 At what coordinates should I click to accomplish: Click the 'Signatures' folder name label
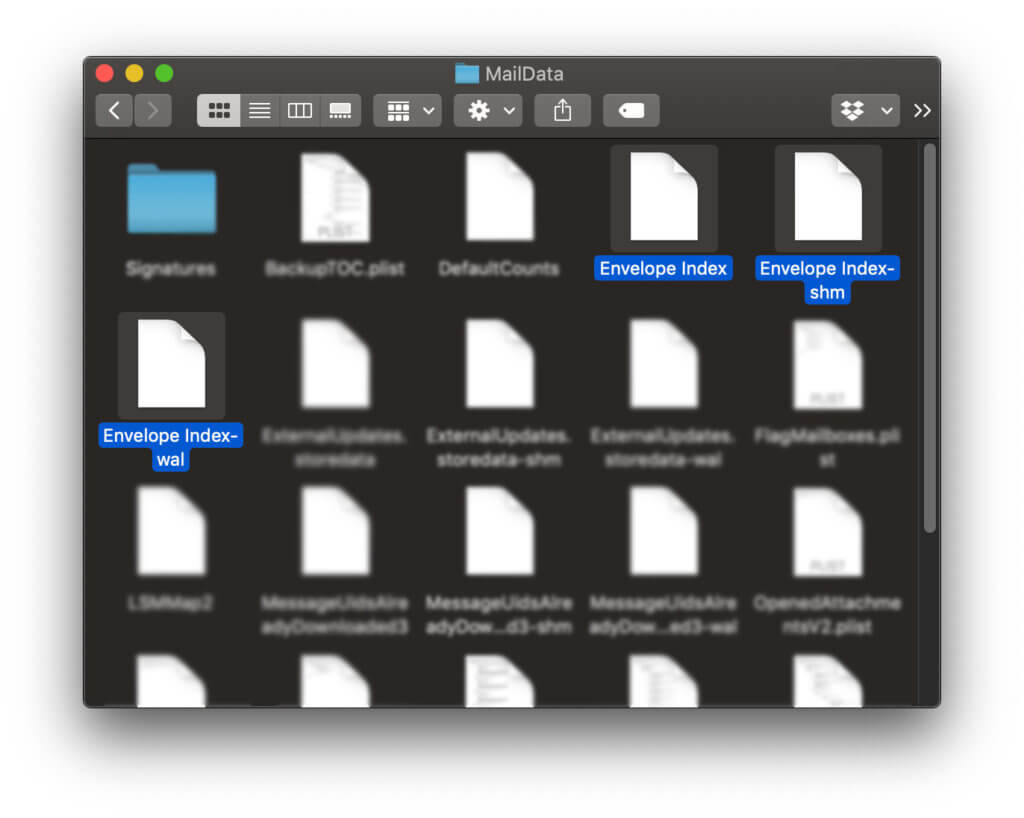click(170, 268)
